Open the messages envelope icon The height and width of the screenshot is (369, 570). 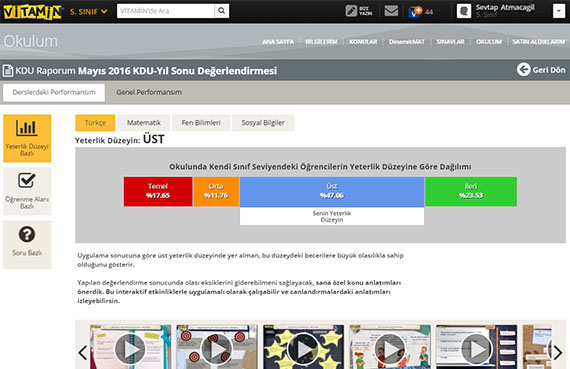pyautogui.click(x=391, y=11)
